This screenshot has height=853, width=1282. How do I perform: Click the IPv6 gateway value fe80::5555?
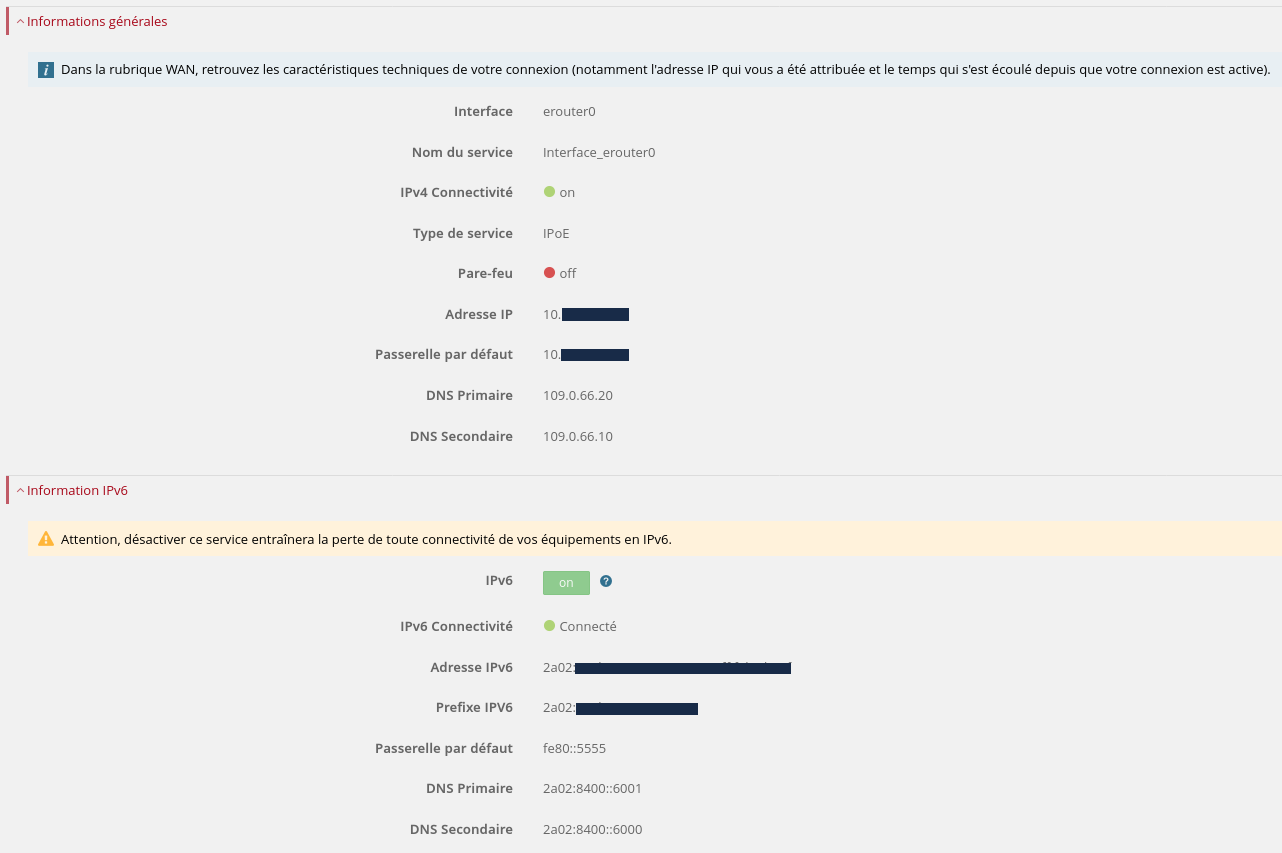click(x=574, y=748)
